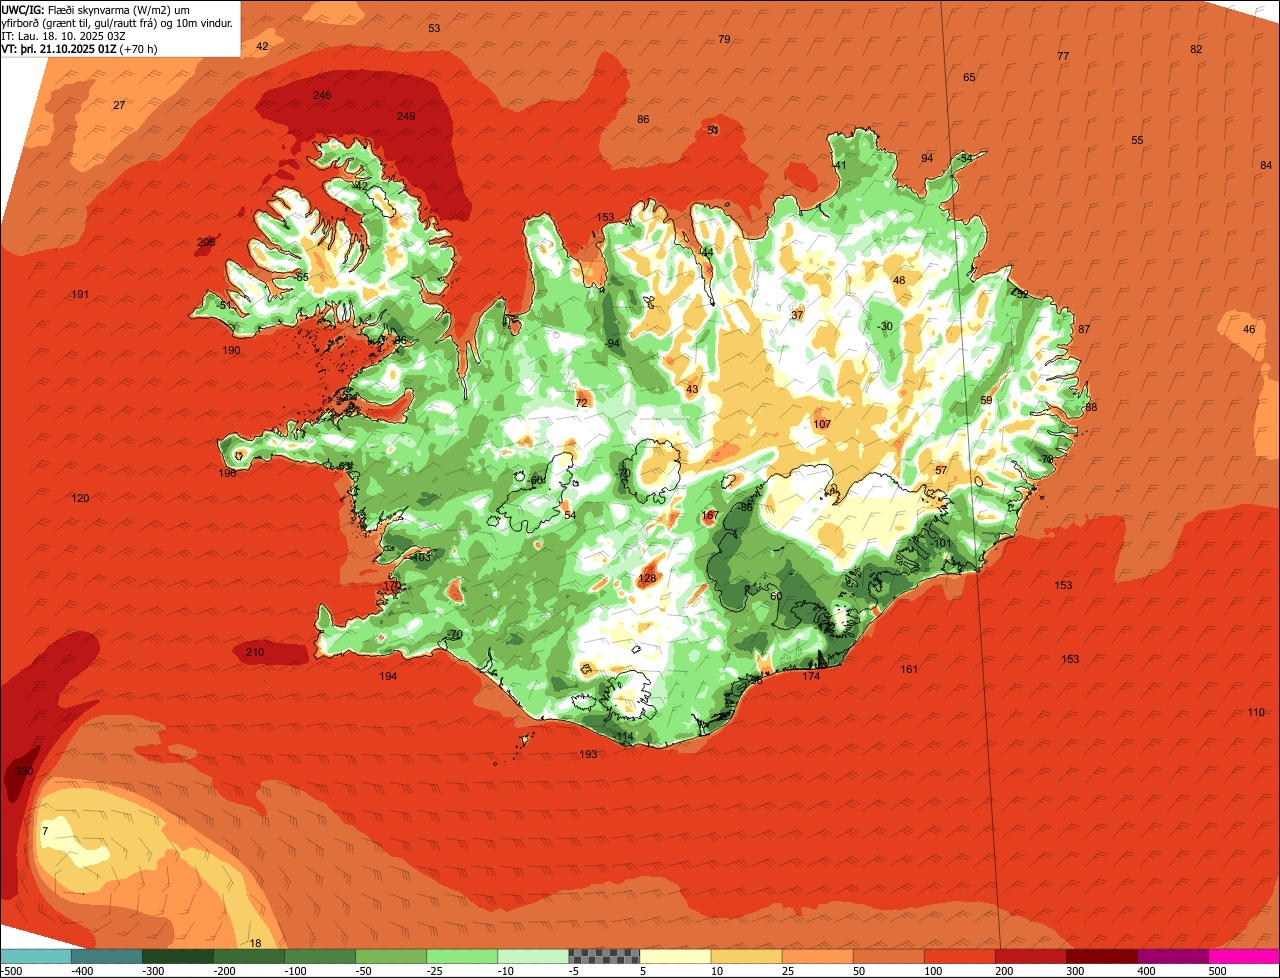1280x978 pixels.
Task: Click the value '77' in the upper right
Action: [1063, 56]
